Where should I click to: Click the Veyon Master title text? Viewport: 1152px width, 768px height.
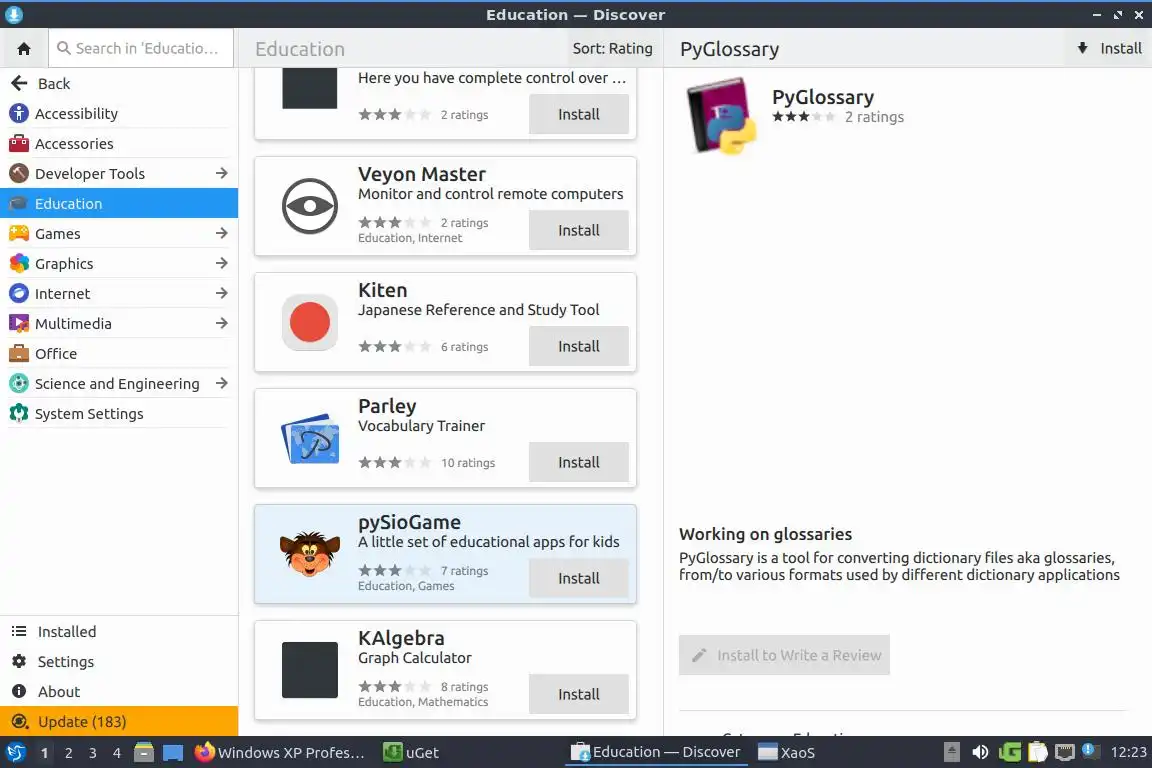pyautogui.click(x=422, y=174)
